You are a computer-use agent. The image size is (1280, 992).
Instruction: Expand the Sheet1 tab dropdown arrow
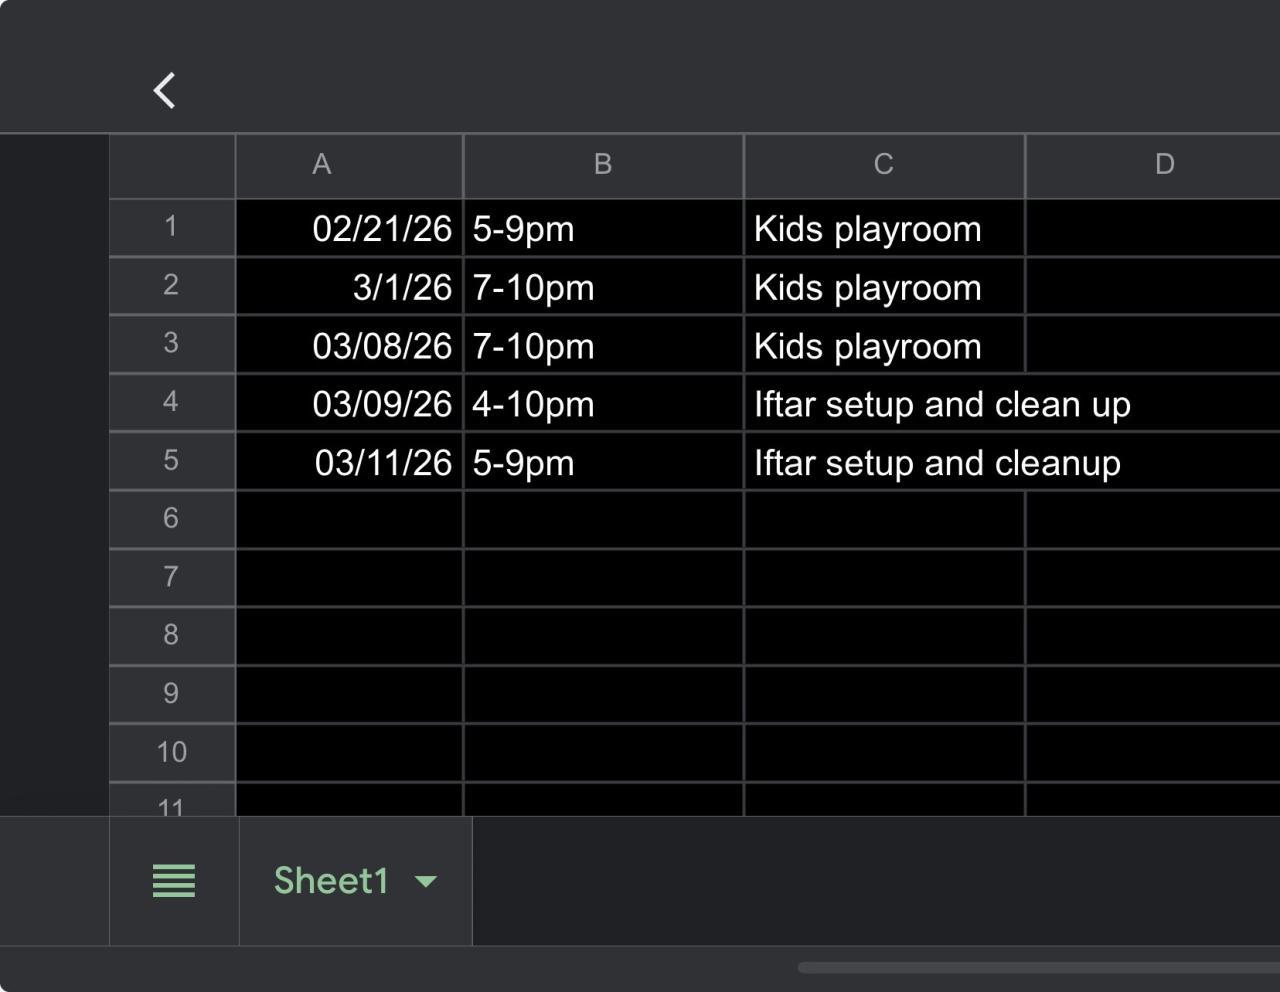pyautogui.click(x=426, y=881)
